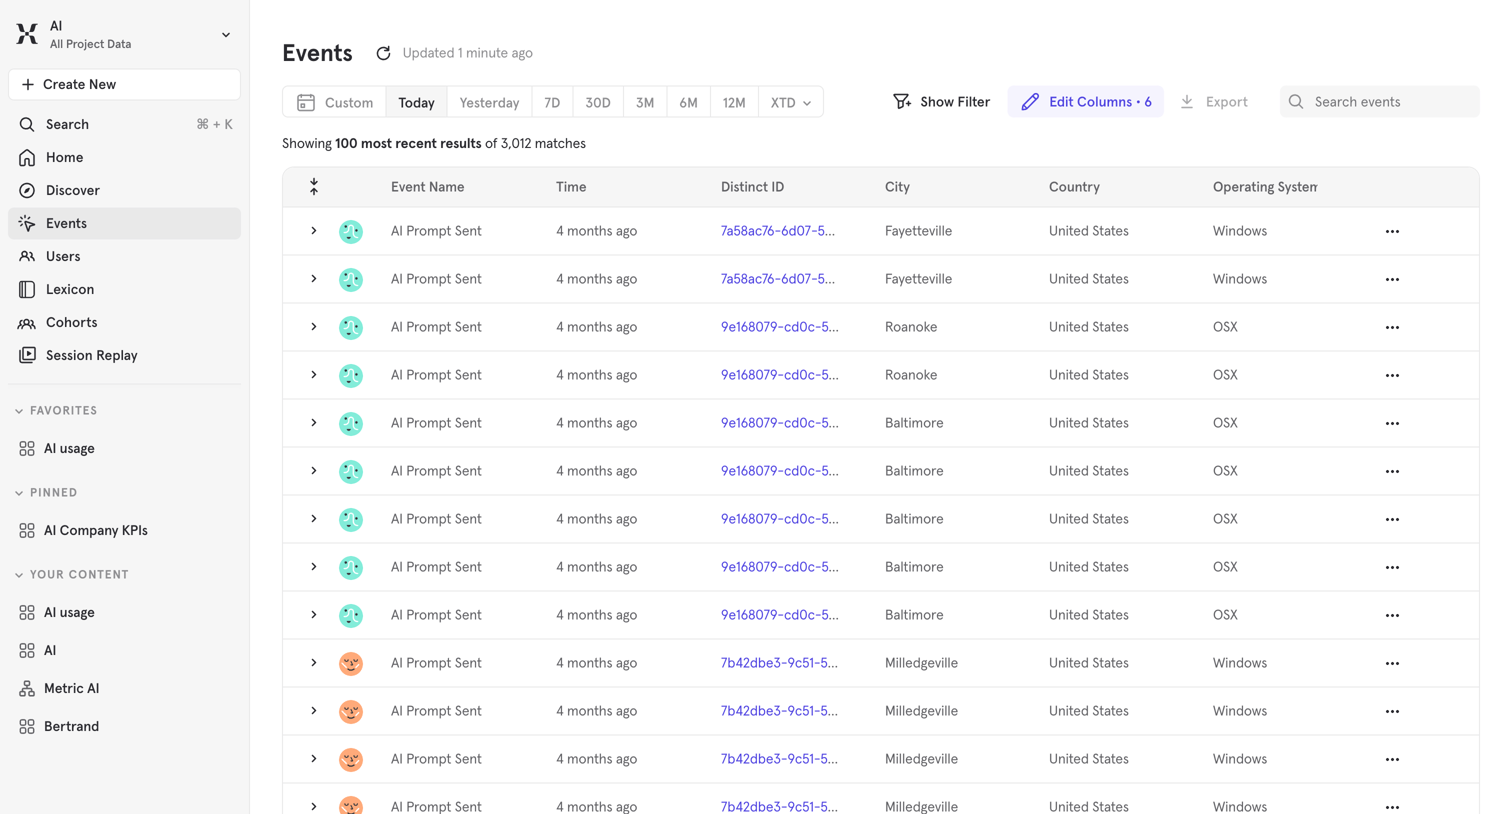
Task: Expand the first Fayetteville event row
Action: [314, 231]
